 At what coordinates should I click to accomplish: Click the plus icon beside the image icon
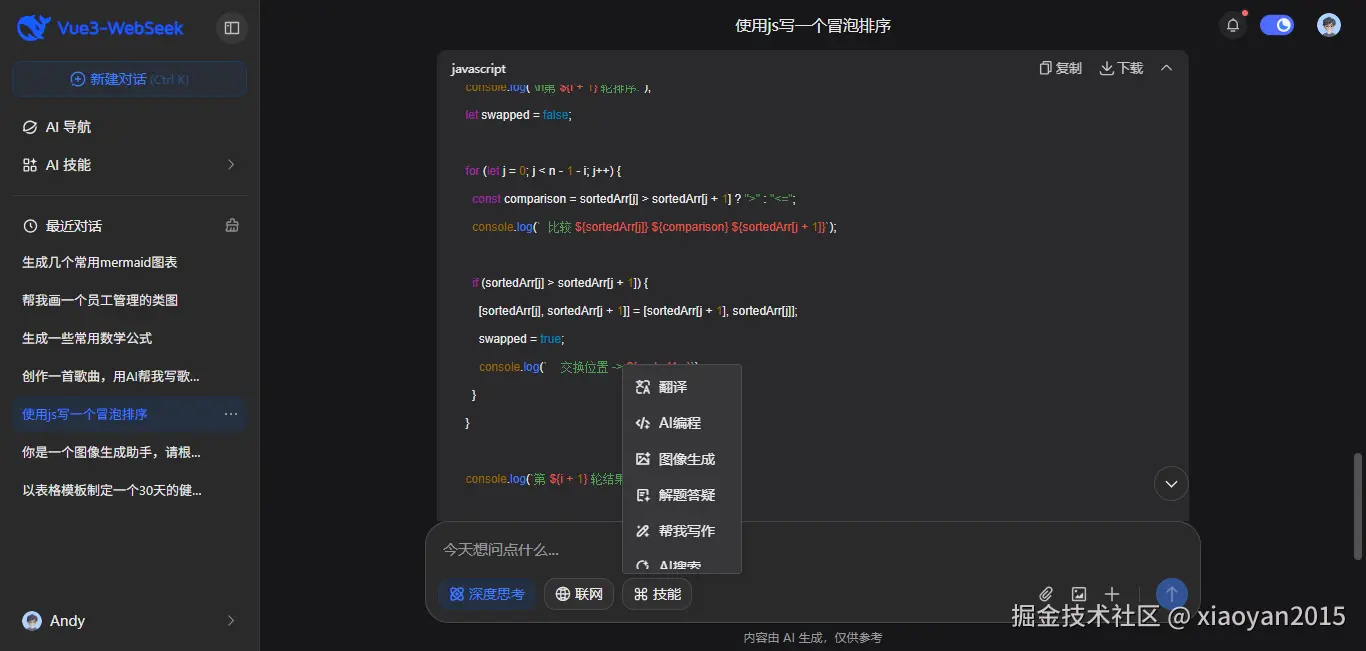(x=1111, y=593)
